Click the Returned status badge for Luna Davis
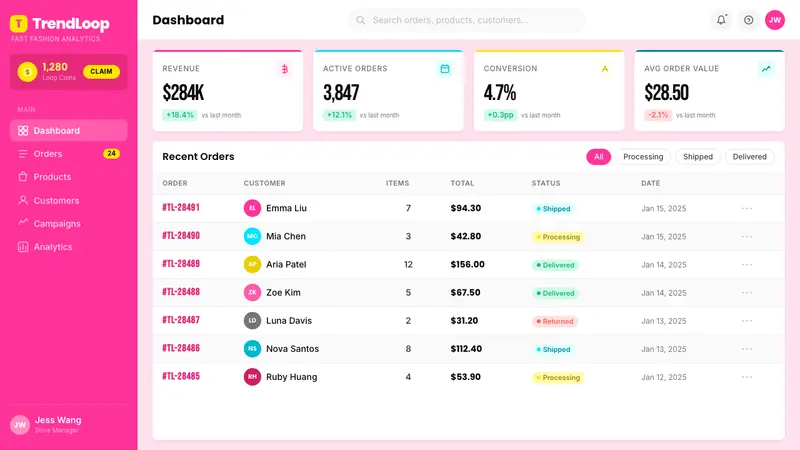 tap(555, 321)
